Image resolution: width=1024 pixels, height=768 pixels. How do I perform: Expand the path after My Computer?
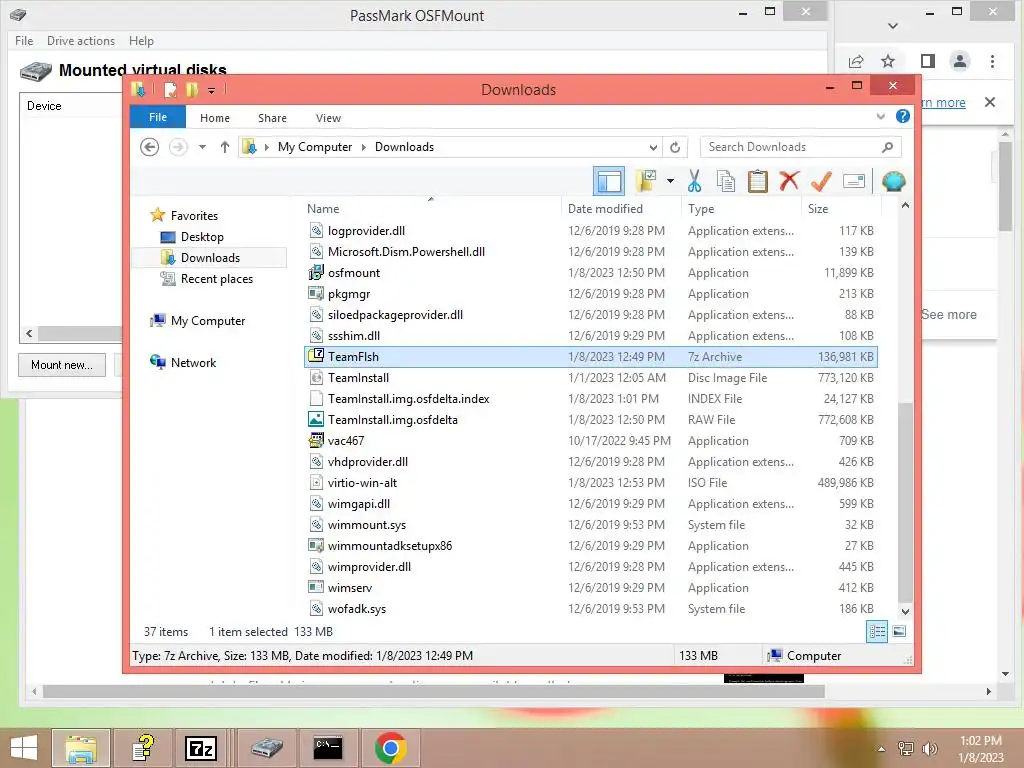coord(363,147)
